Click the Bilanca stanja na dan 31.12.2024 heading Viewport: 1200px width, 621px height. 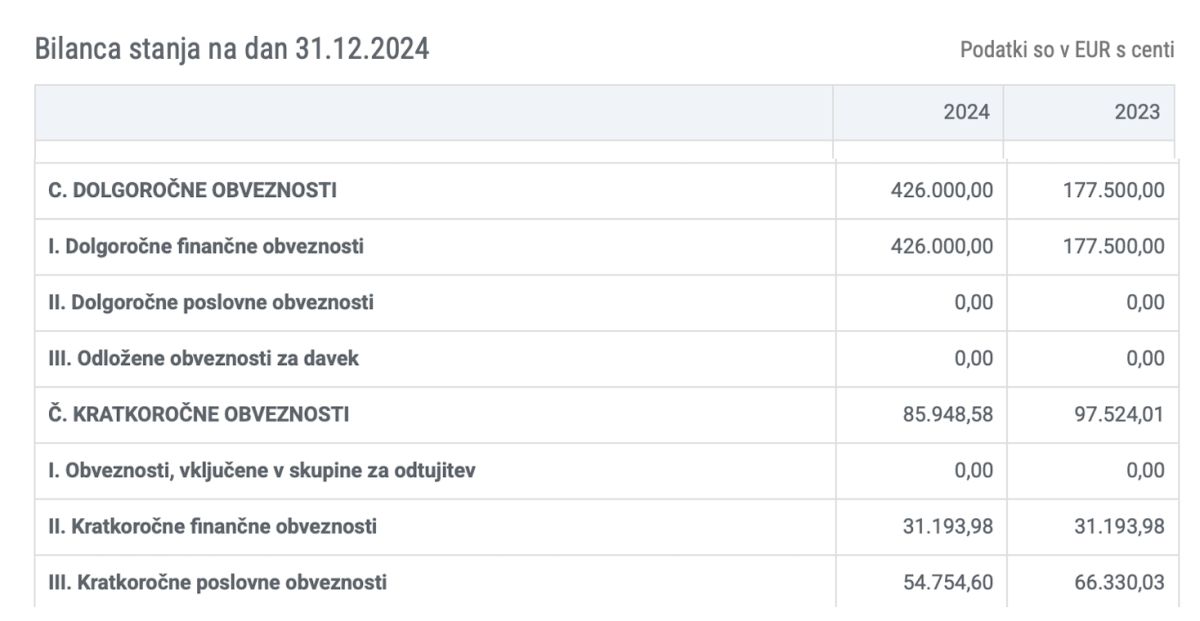click(x=232, y=49)
